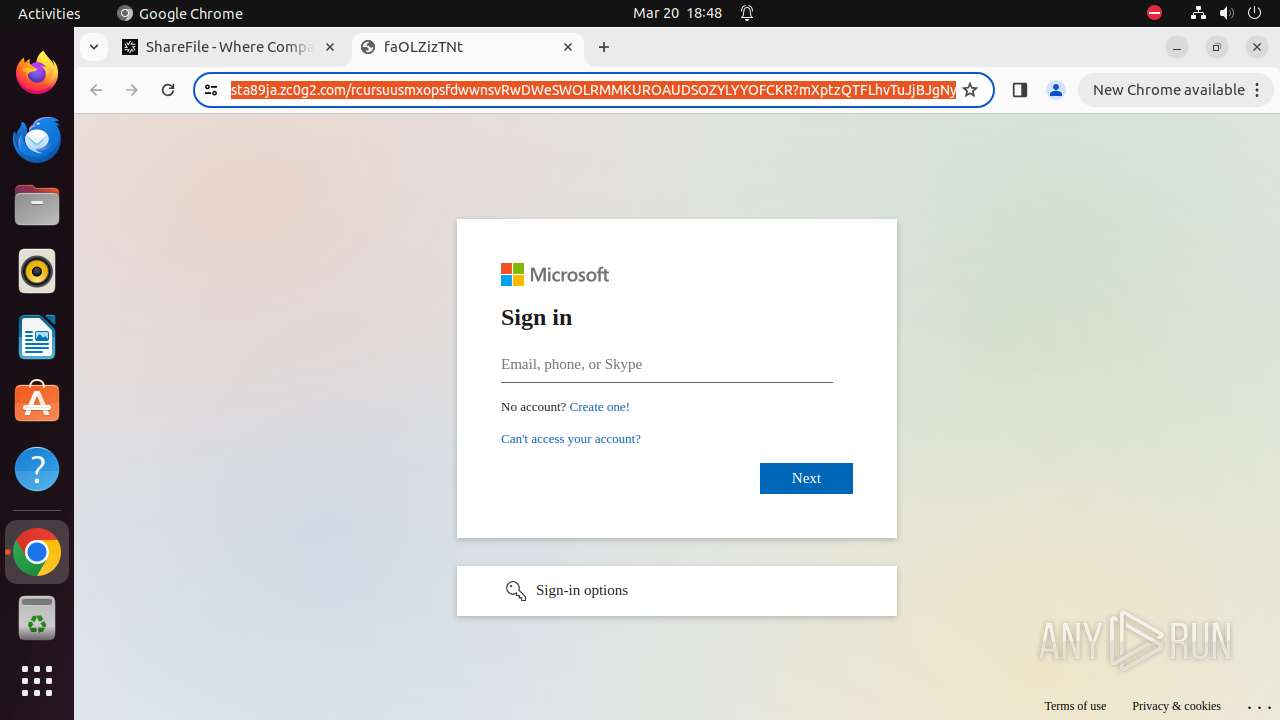
Task: Click the footer ellipsis more options
Action: pyautogui.click(x=1259, y=707)
